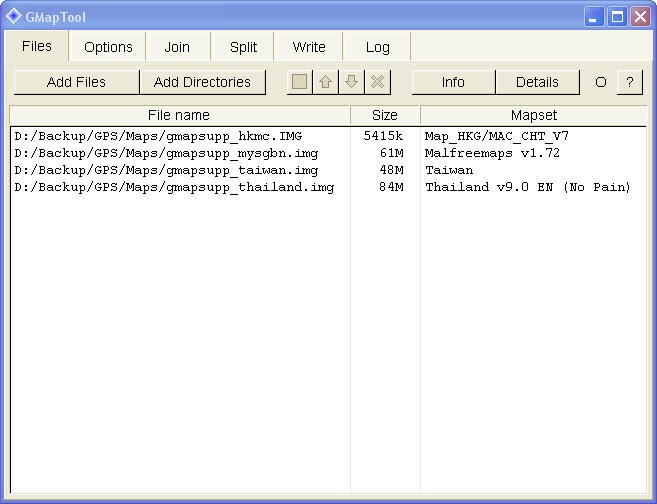The image size is (657, 504).
Task: Click the Add Directories button
Action: pyautogui.click(x=202, y=82)
